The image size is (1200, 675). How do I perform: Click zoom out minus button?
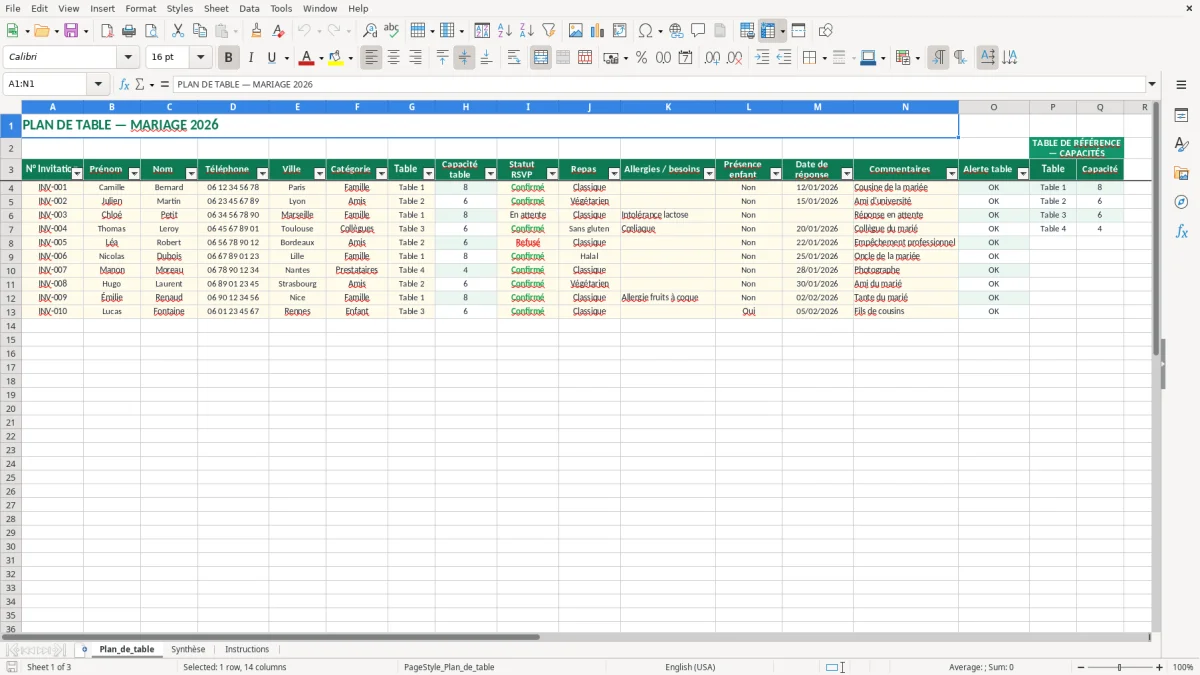[x=1081, y=667]
